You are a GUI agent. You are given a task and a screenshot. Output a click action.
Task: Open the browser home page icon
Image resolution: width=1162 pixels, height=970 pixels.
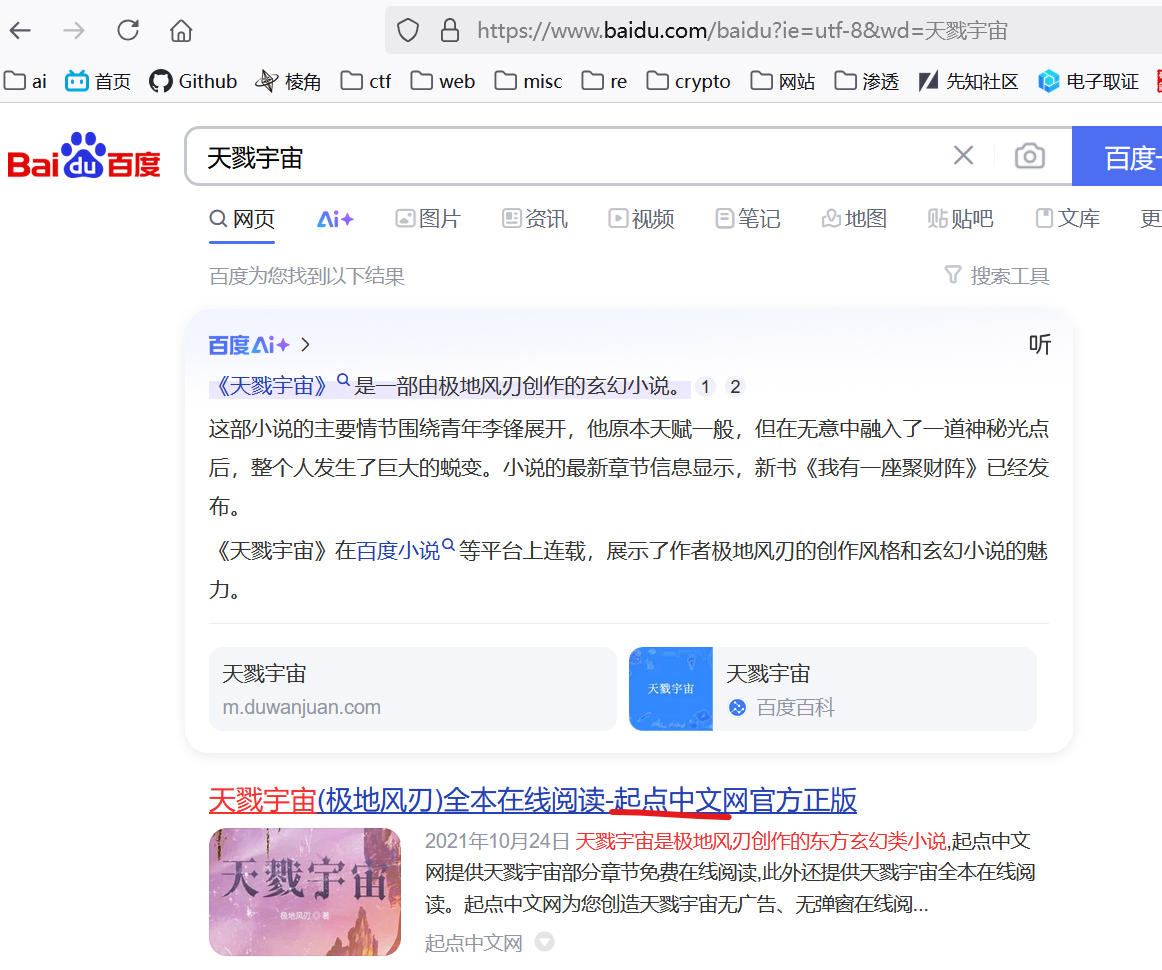coord(181,30)
